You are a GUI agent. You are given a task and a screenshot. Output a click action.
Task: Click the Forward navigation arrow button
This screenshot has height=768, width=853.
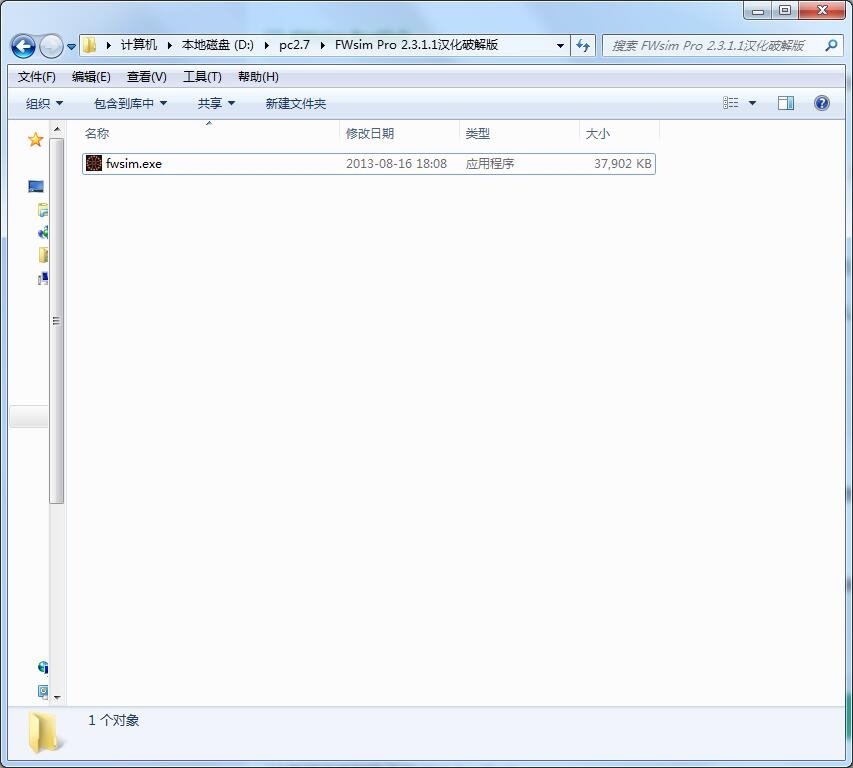(x=50, y=46)
